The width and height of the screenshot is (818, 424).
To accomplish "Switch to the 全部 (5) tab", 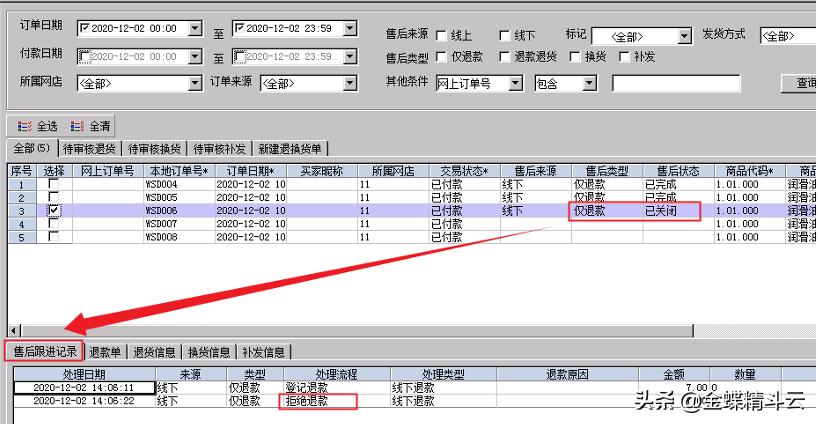I will pyautogui.click(x=32, y=148).
